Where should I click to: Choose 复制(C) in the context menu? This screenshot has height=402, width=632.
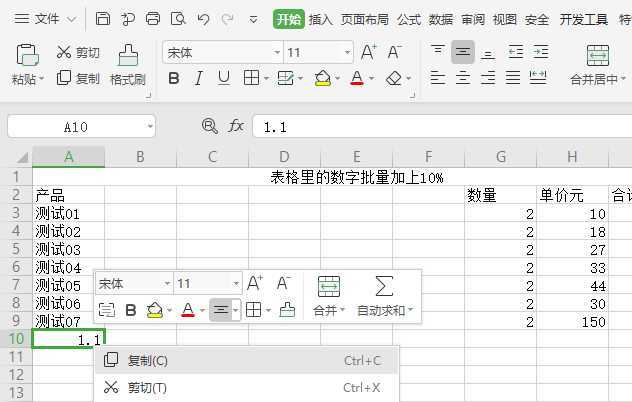point(245,360)
